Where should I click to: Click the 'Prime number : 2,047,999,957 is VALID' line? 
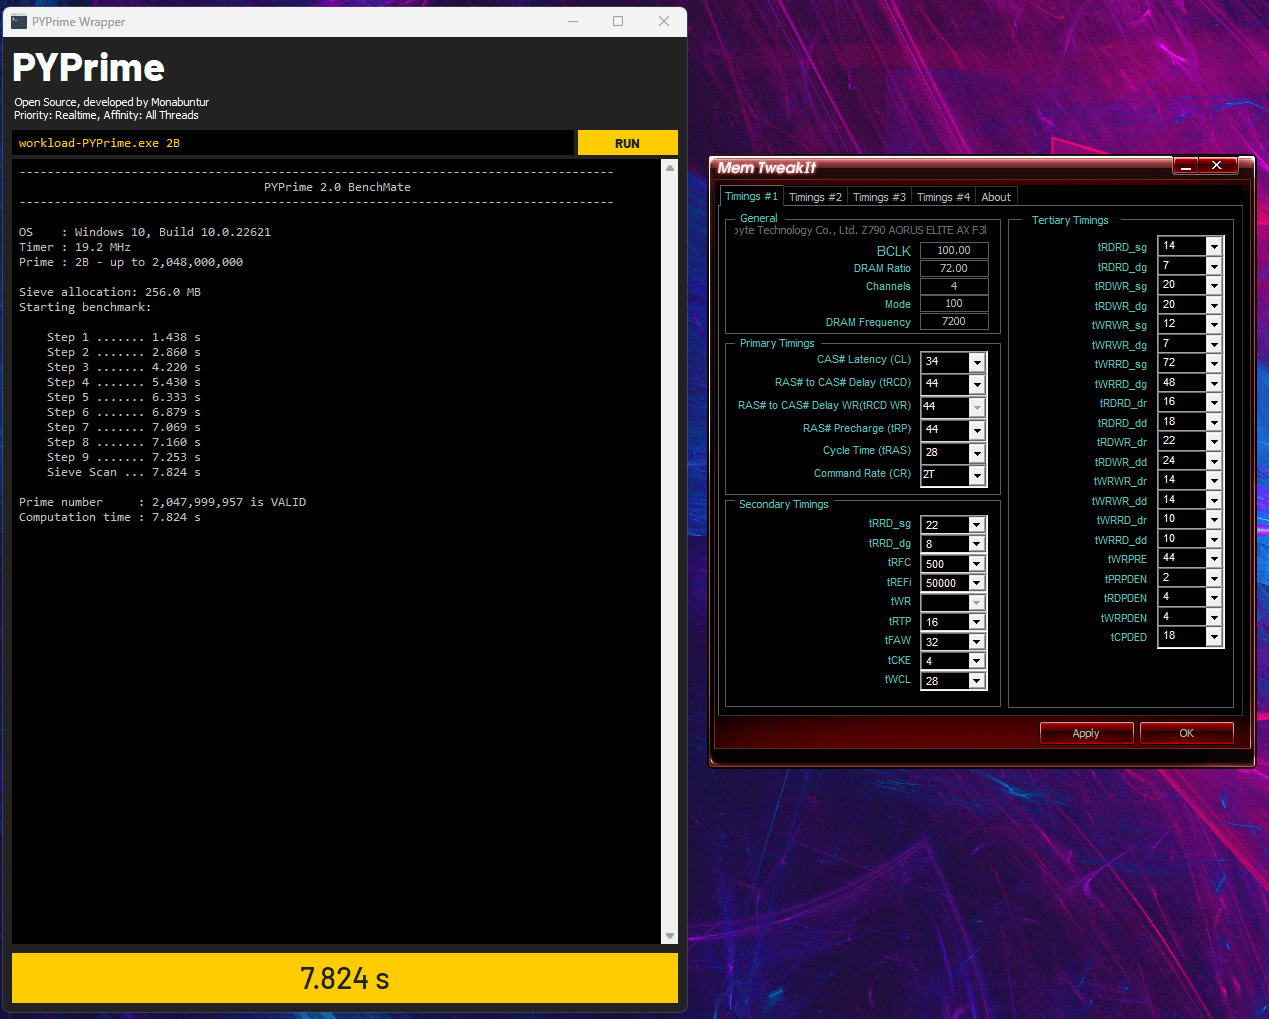pos(162,502)
